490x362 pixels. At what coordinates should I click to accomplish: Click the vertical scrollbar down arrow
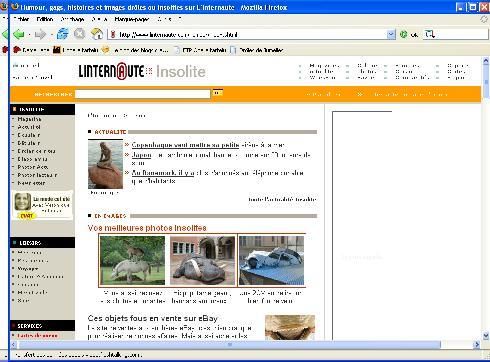[485, 335]
